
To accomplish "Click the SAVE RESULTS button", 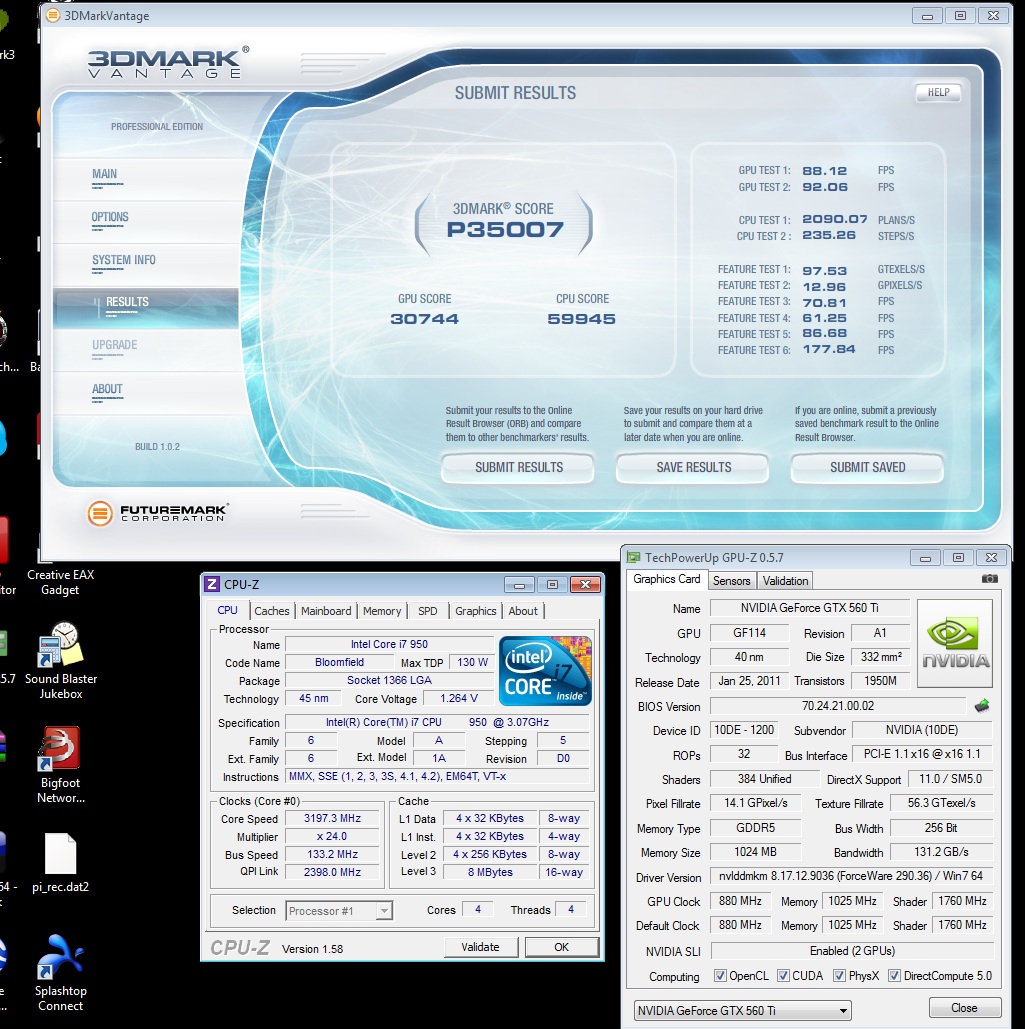I will (x=693, y=467).
